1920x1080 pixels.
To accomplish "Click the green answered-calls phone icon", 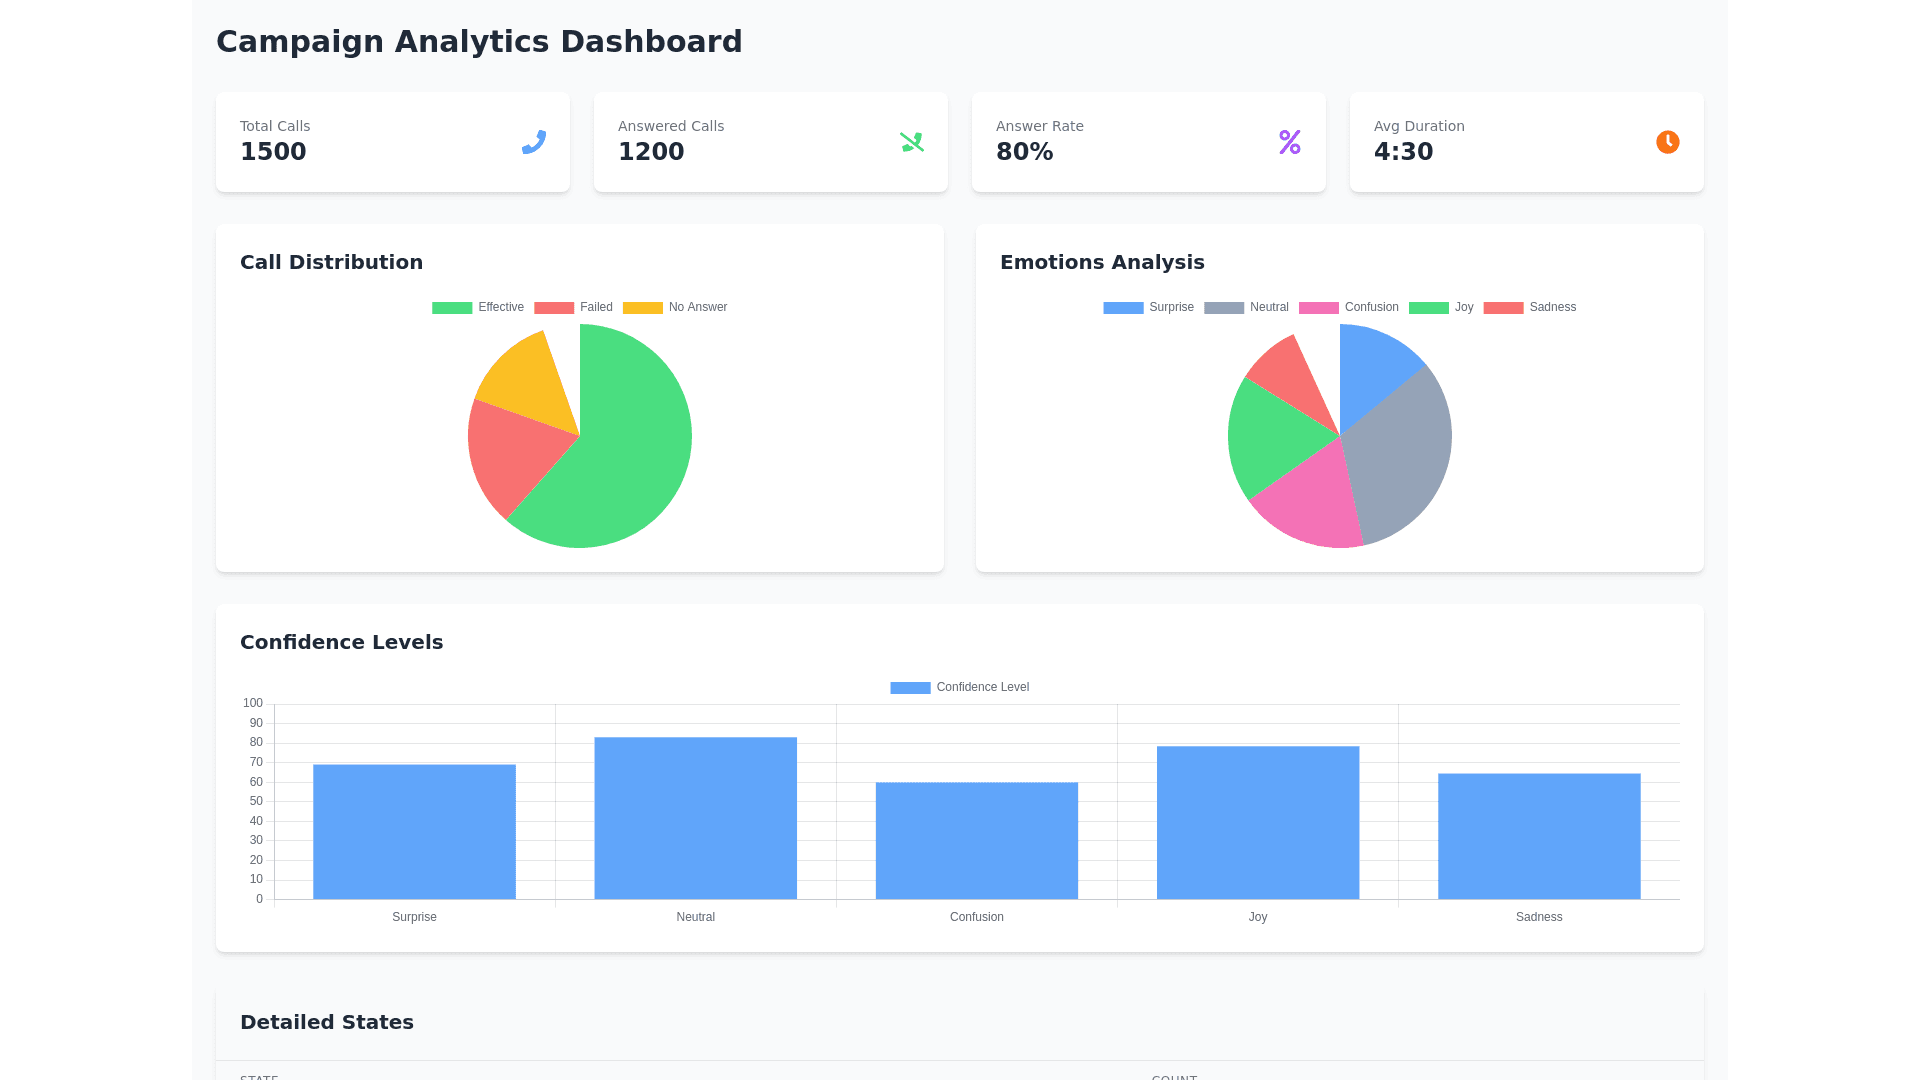I will point(911,142).
